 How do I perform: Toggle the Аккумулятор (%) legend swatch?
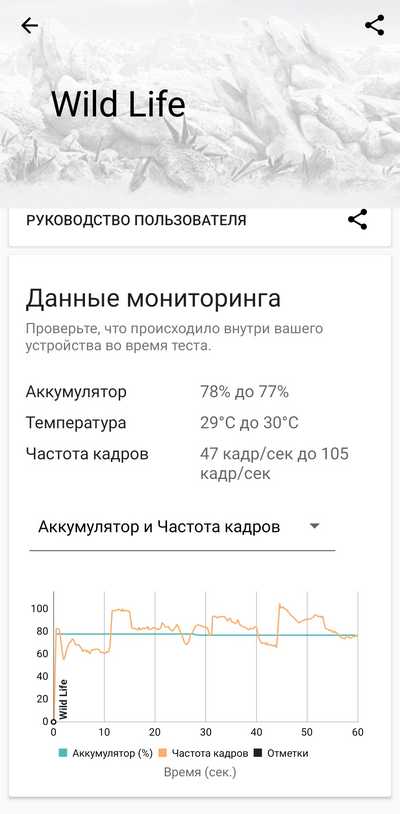(x=64, y=753)
